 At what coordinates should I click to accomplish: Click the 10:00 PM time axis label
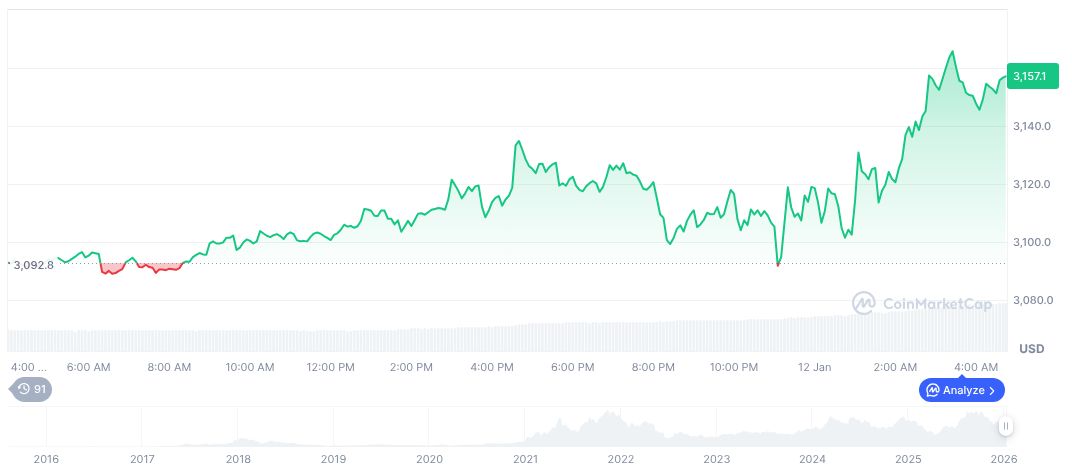[x=734, y=367]
